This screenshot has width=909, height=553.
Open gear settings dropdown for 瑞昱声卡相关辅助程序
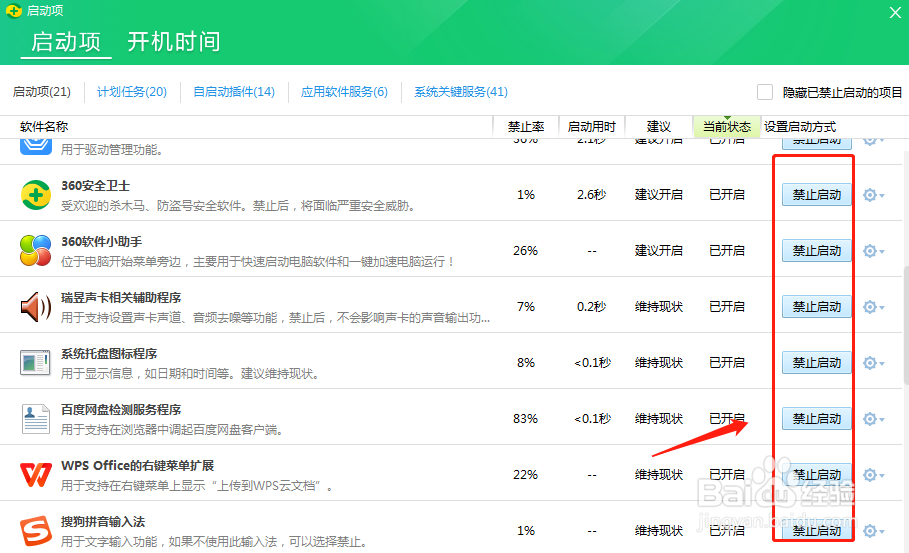(873, 307)
